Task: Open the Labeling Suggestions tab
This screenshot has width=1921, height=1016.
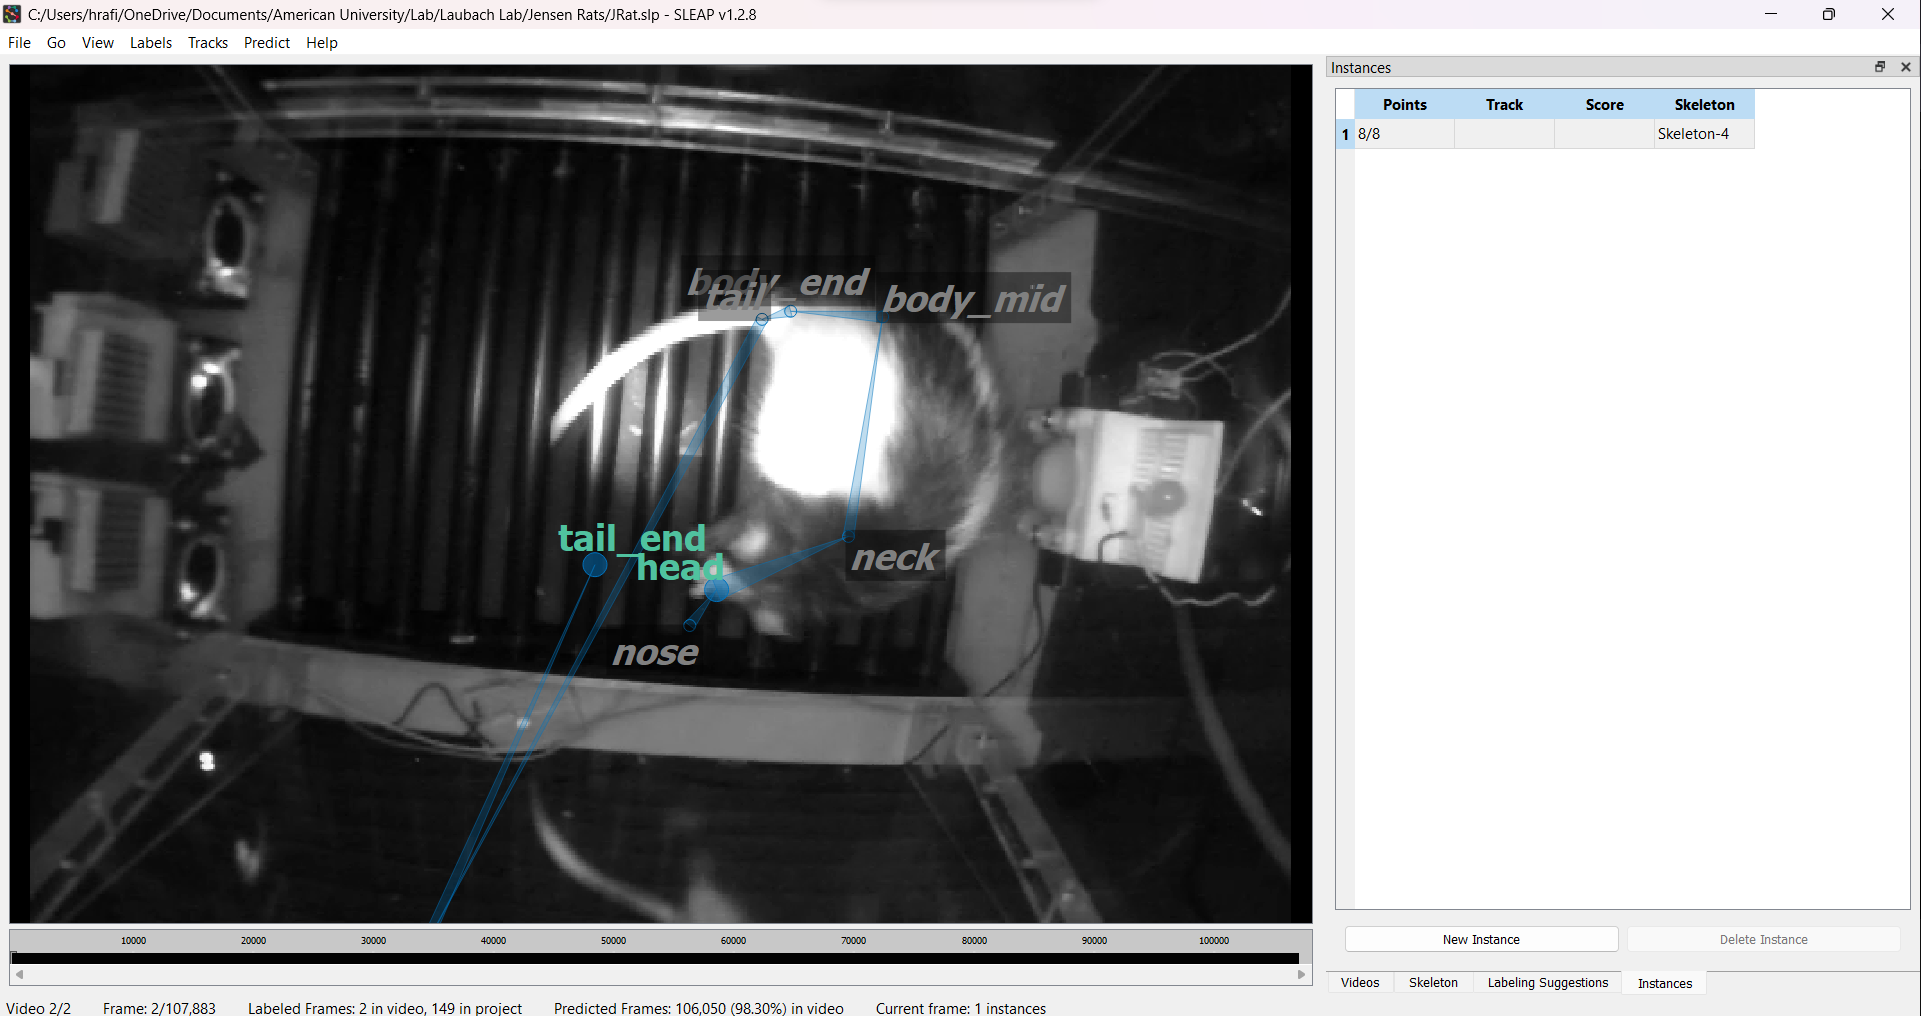Action: tap(1548, 983)
